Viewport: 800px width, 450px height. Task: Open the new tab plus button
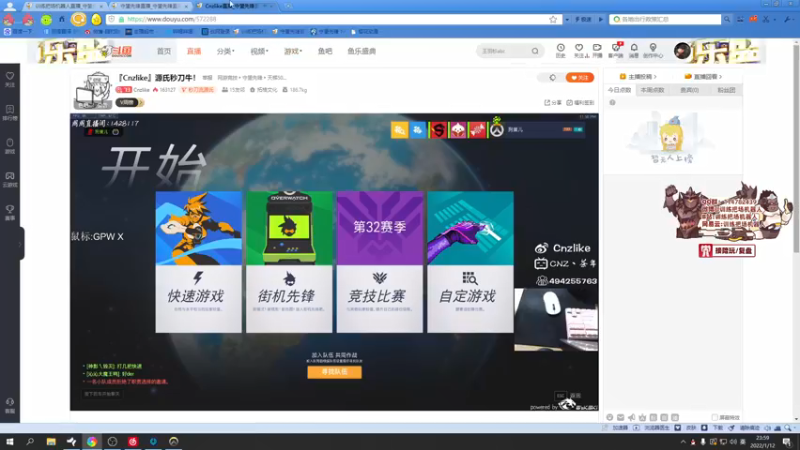[288, 6]
